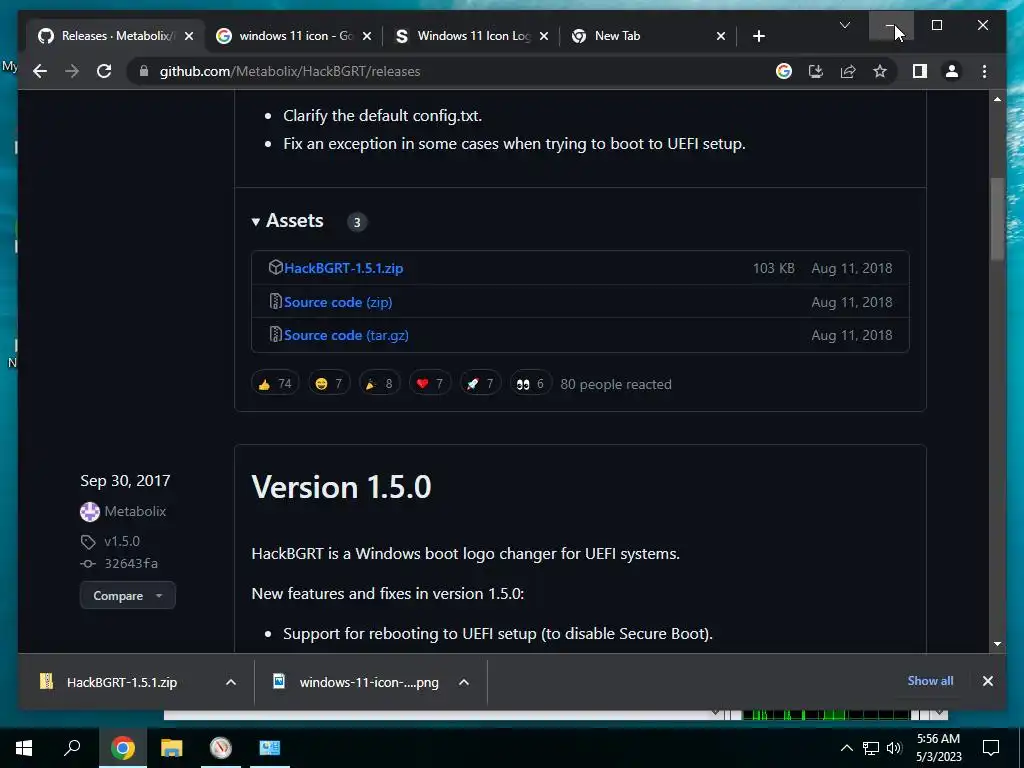The height and width of the screenshot is (768, 1024).
Task: Open the notification center icon
Action: pyautogui.click(x=991, y=748)
